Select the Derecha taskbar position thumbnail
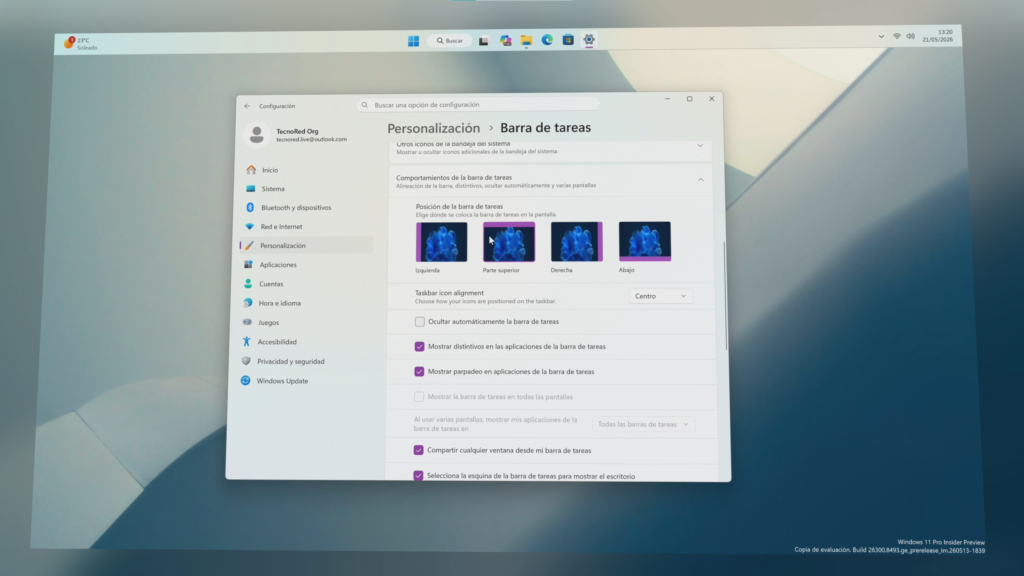The image size is (1024, 576). tap(577, 242)
